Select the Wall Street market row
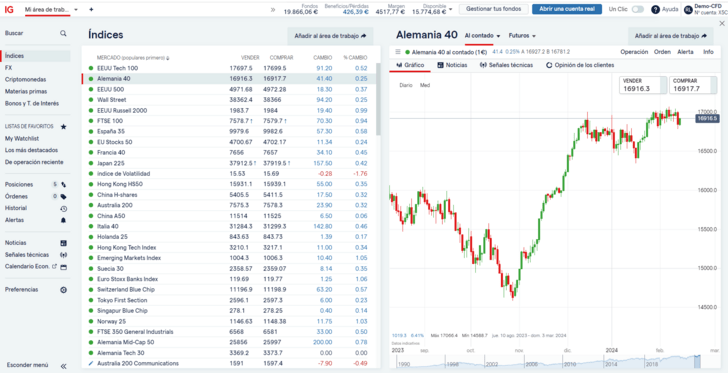The image size is (728, 373). pos(228,100)
